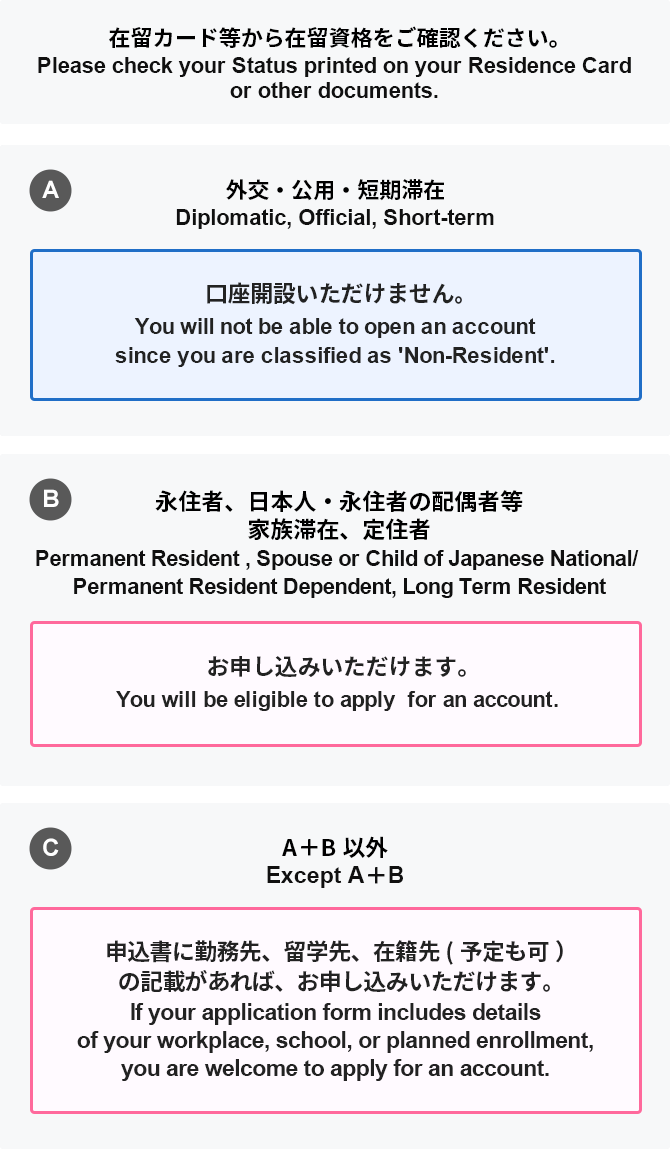The image size is (670, 1149).
Task: Select the 'A＋B 以外' heading
Action: tap(334, 848)
